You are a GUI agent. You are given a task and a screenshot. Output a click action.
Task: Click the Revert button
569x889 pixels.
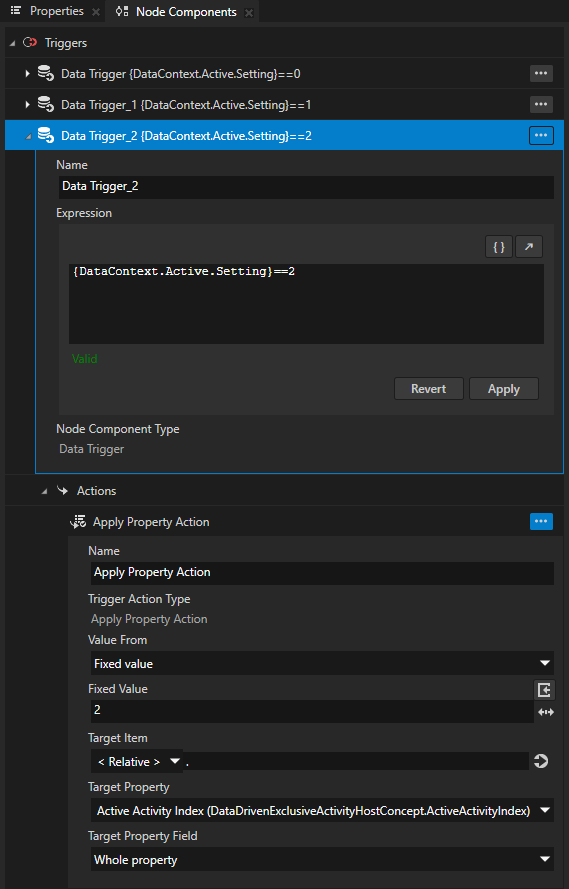tap(428, 389)
